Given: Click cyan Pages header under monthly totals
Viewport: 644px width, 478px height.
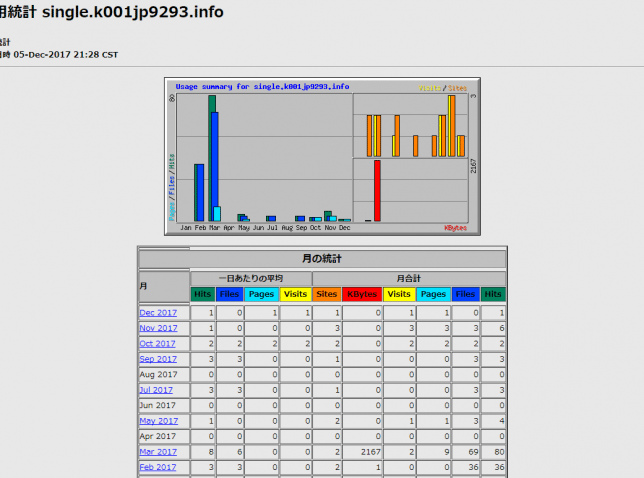Looking at the screenshot, I should [433, 294].
